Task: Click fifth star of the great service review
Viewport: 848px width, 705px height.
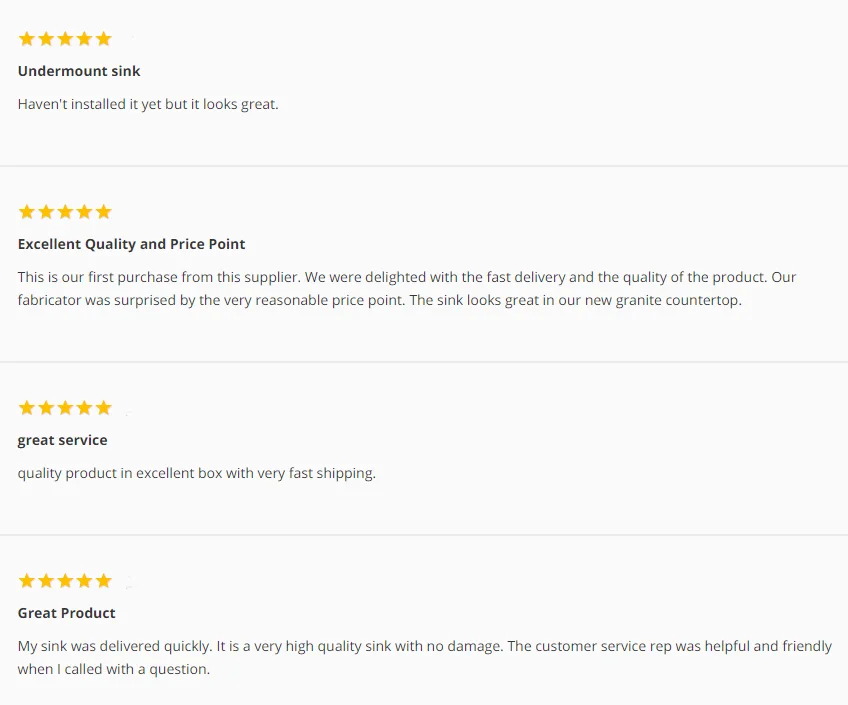Action: pos(103,408)
